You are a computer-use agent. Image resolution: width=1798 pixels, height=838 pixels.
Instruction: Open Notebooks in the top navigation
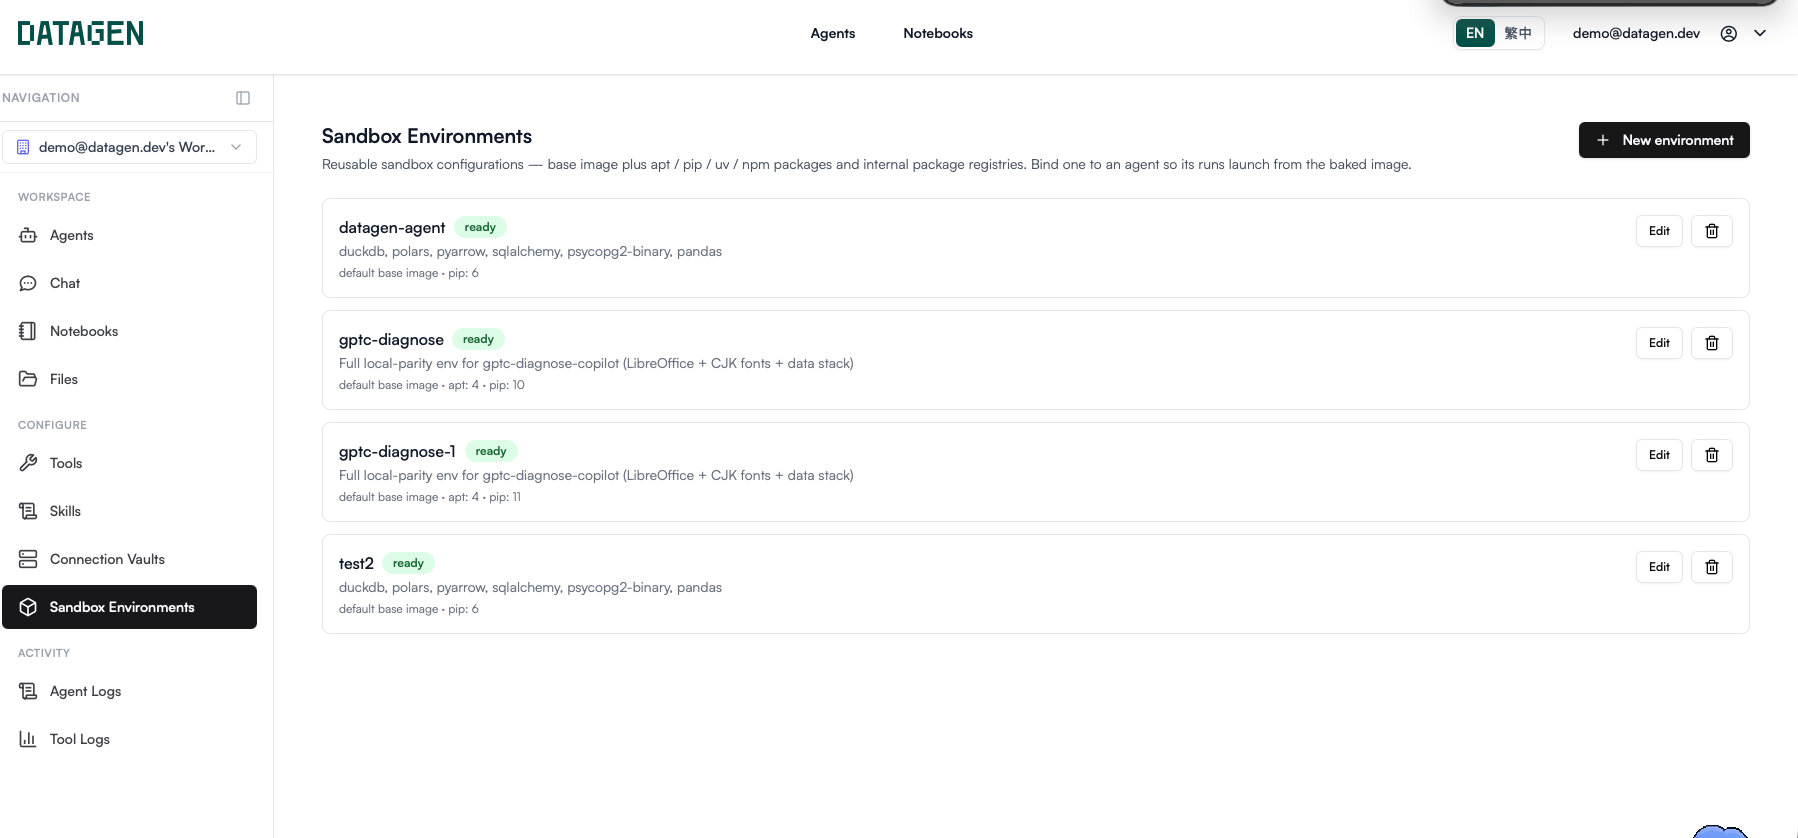938,33
